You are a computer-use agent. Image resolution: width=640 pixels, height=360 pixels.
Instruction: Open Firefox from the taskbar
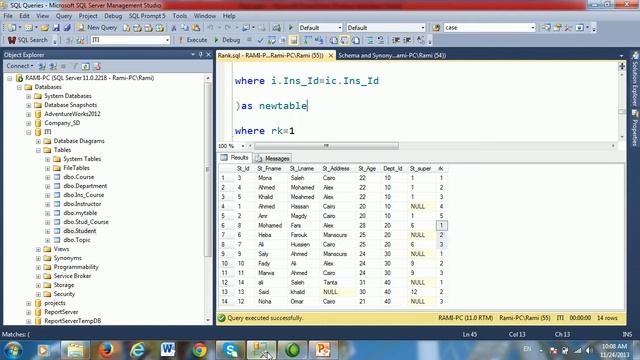pos(106,350)
